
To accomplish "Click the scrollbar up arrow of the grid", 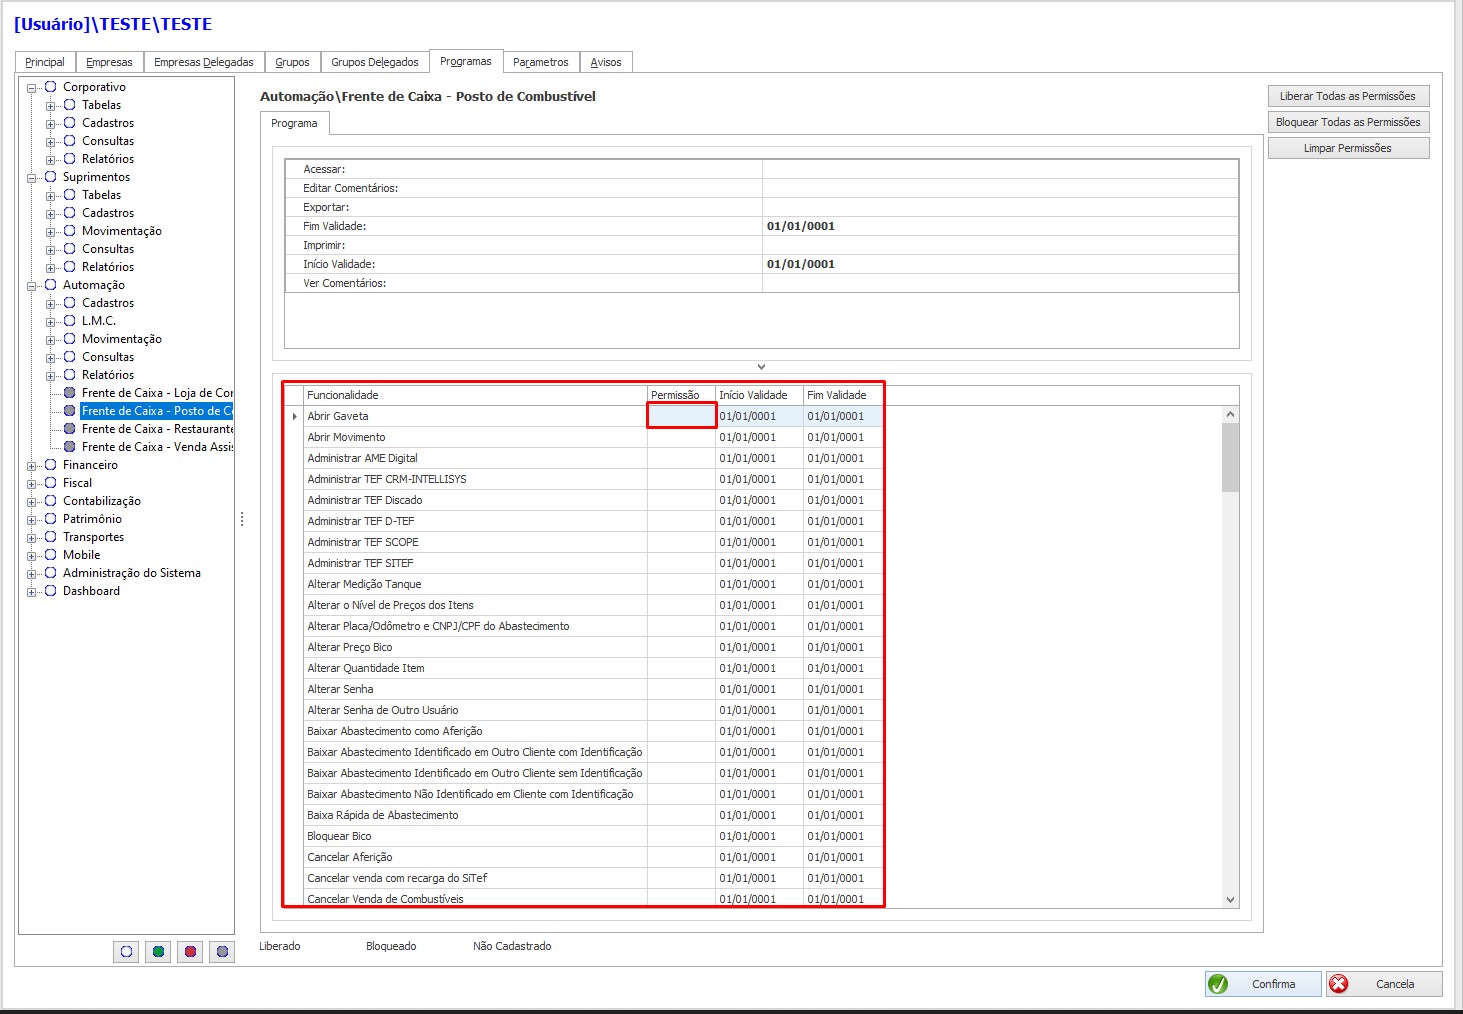I will coord(1230,415).
